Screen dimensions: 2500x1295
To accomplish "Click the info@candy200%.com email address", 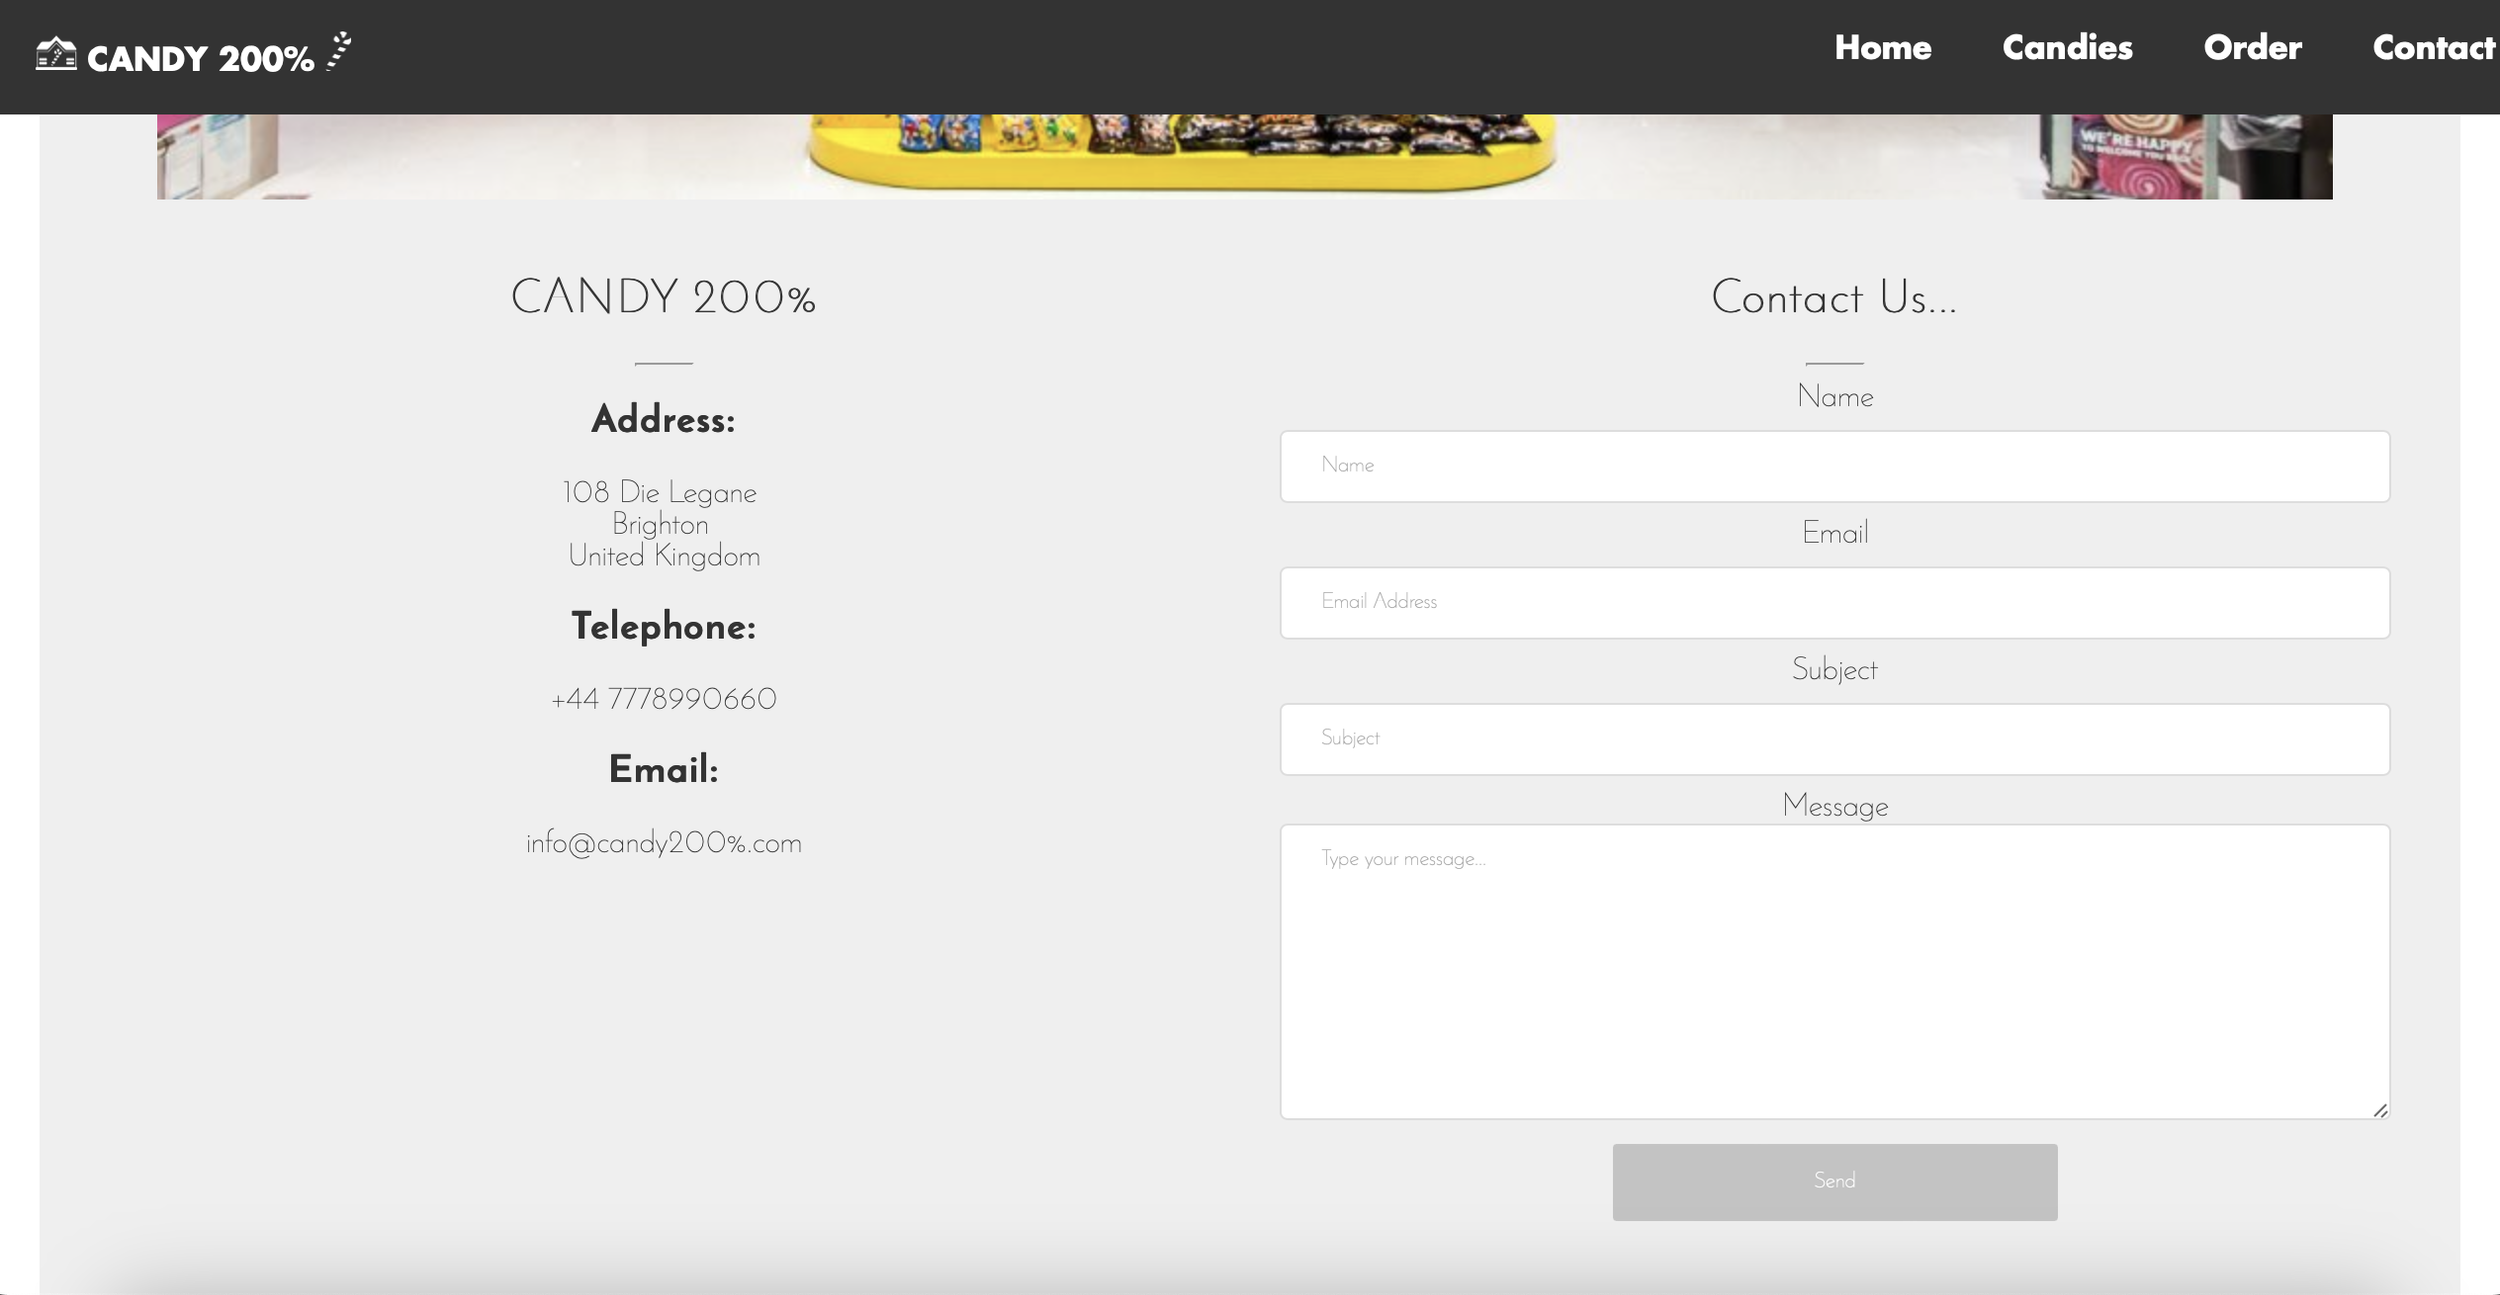I will click(663, 843).
